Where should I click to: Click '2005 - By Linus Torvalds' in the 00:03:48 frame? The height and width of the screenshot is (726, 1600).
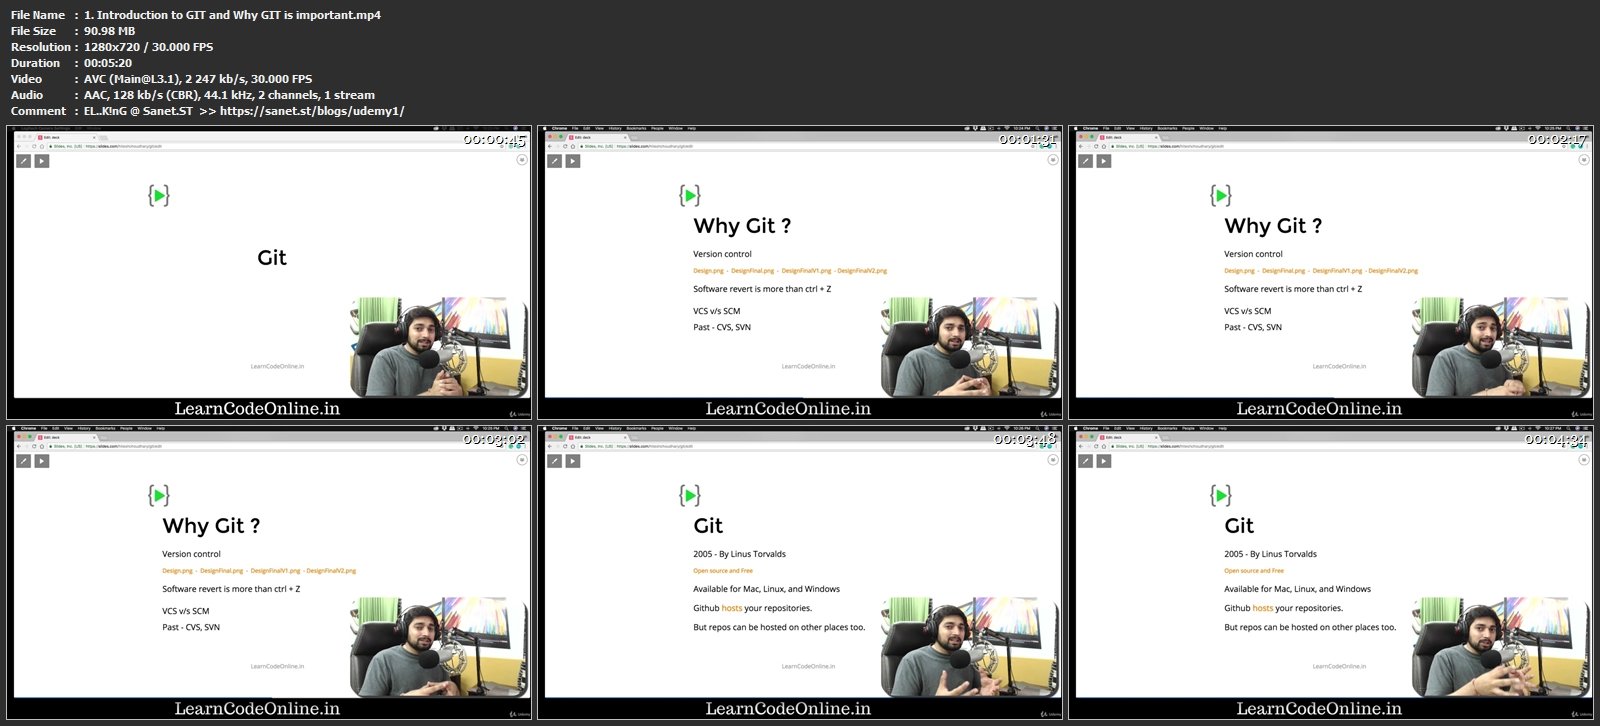[740, 554]
